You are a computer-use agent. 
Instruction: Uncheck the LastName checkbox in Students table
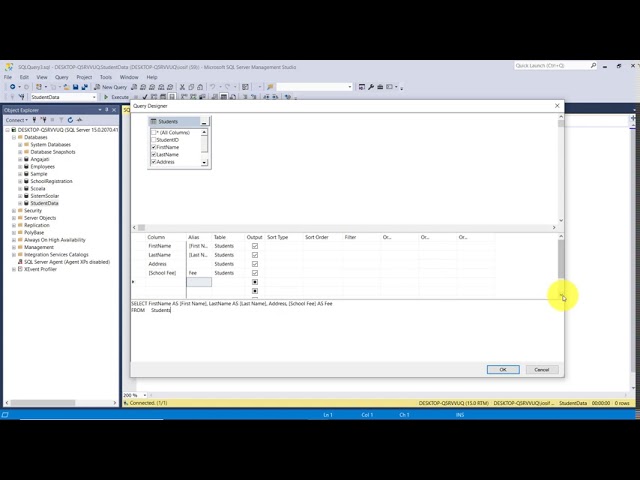pyautogui.click(x=153, y=154)
